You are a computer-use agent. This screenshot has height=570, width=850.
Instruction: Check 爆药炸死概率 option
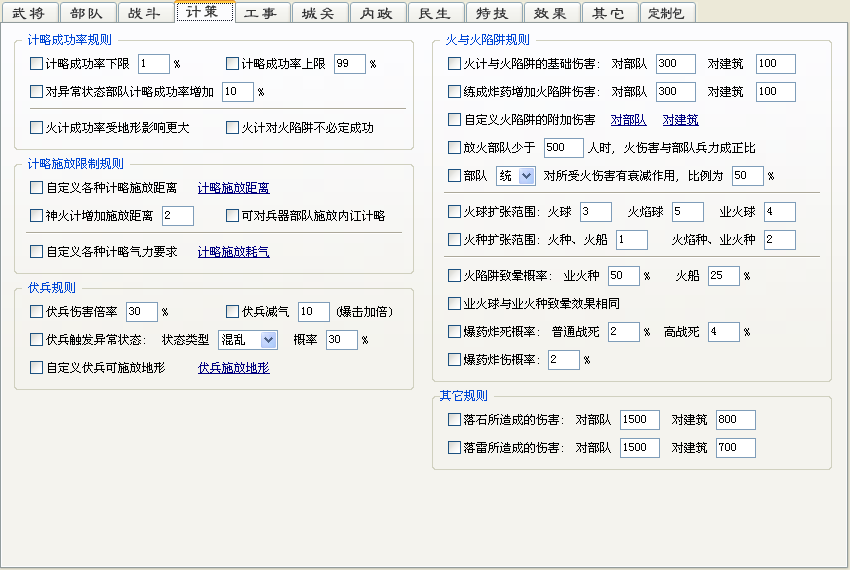tap(454, 332)
